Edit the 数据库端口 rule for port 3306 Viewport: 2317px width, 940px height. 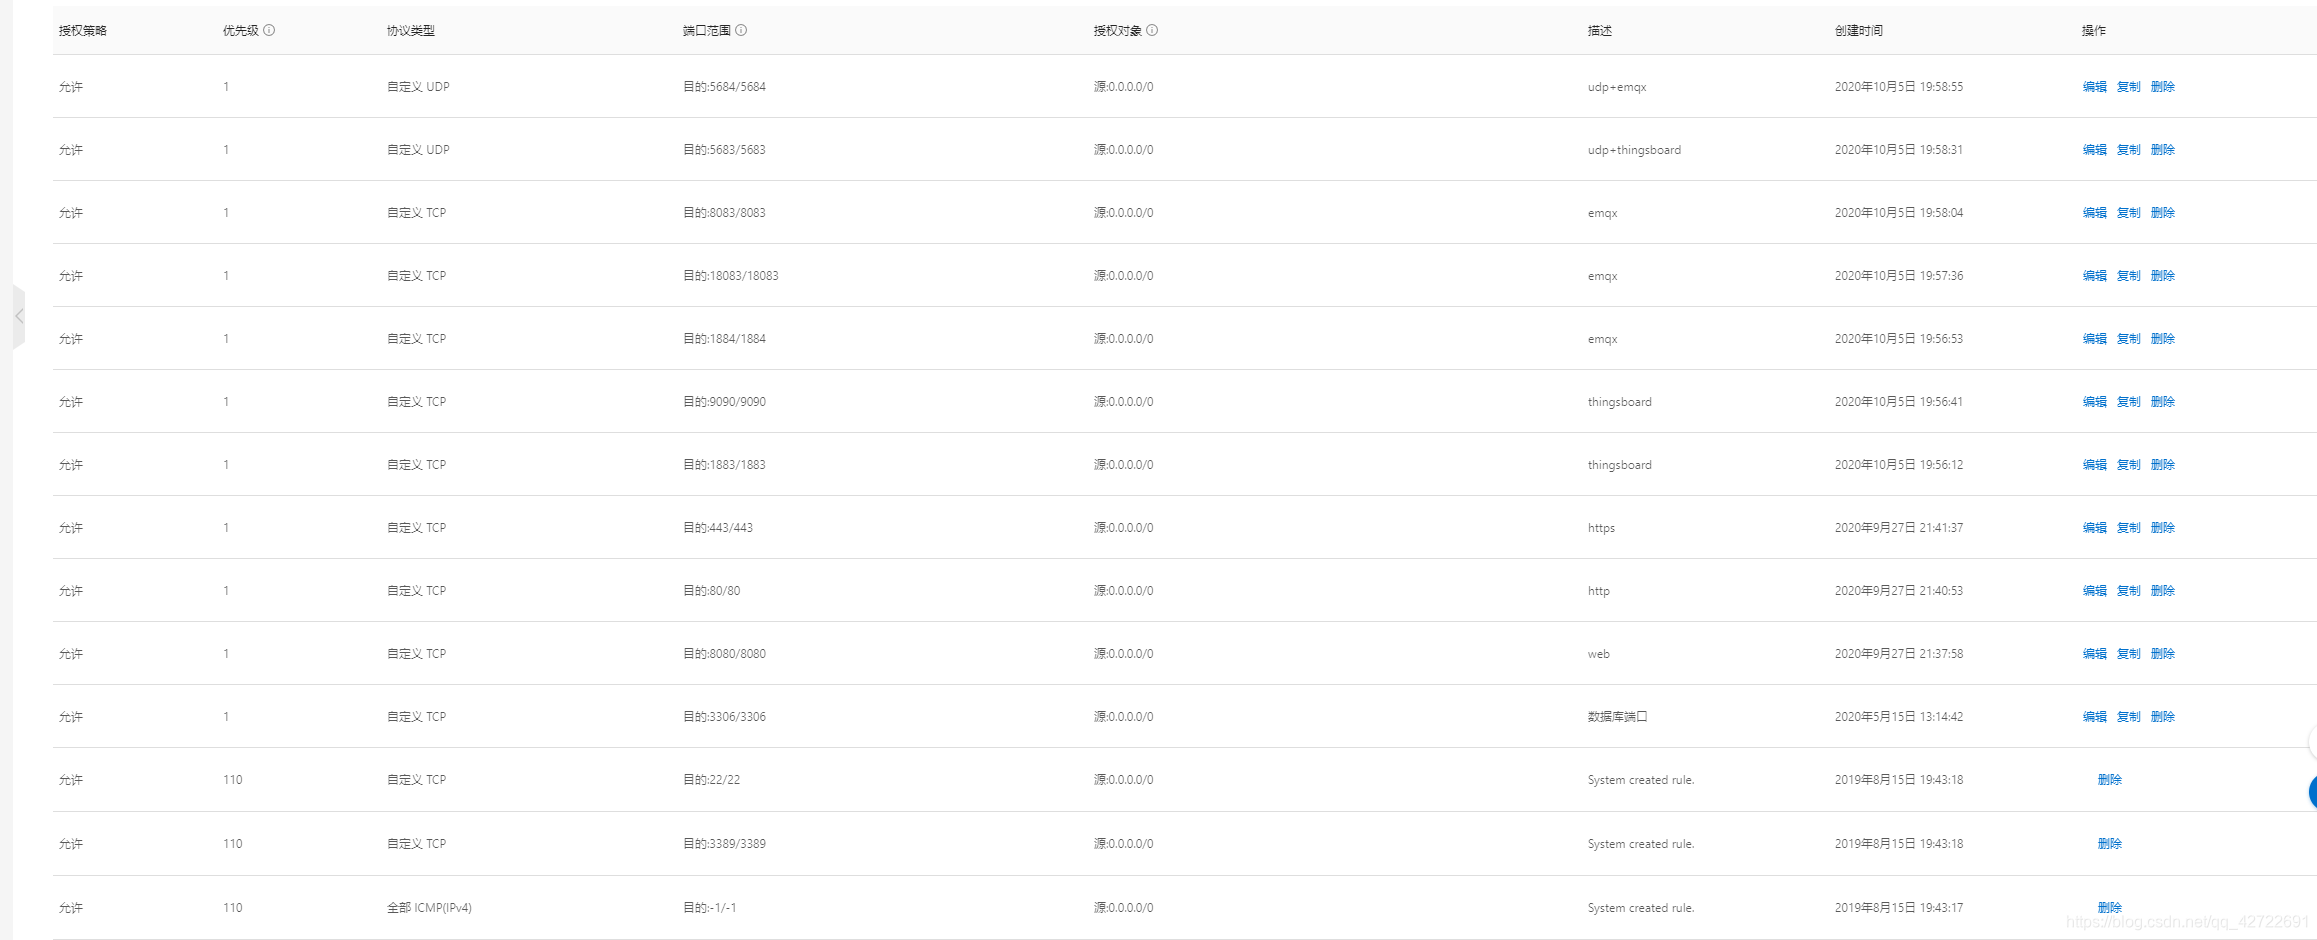tap(2094, 717)
